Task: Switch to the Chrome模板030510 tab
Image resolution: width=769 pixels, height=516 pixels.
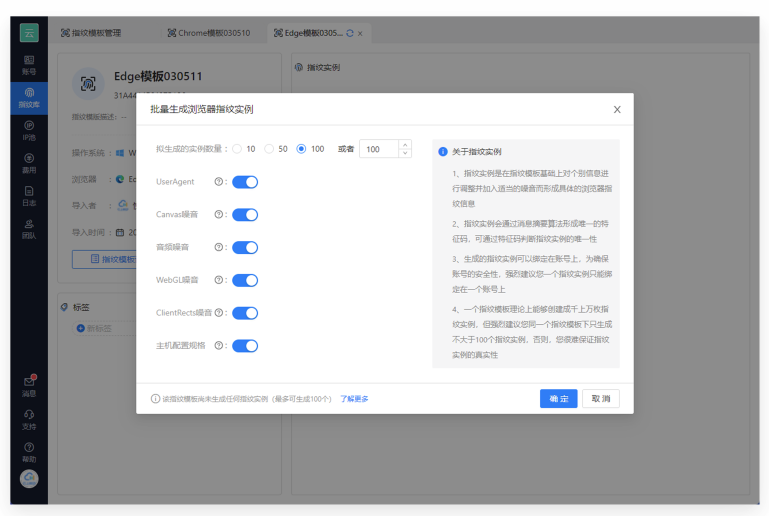Action: pyautogui.click(x=208, y=33)
